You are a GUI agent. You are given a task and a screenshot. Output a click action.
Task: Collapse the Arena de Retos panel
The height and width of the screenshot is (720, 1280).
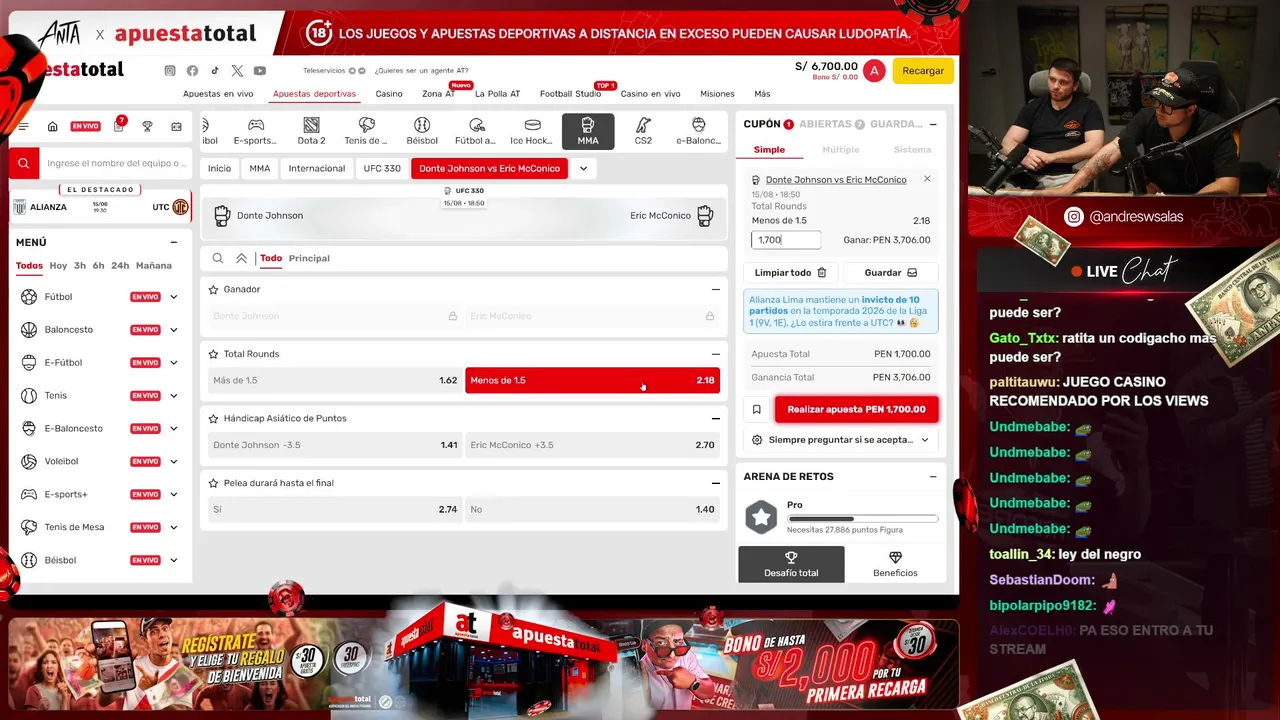coord(933,477)
